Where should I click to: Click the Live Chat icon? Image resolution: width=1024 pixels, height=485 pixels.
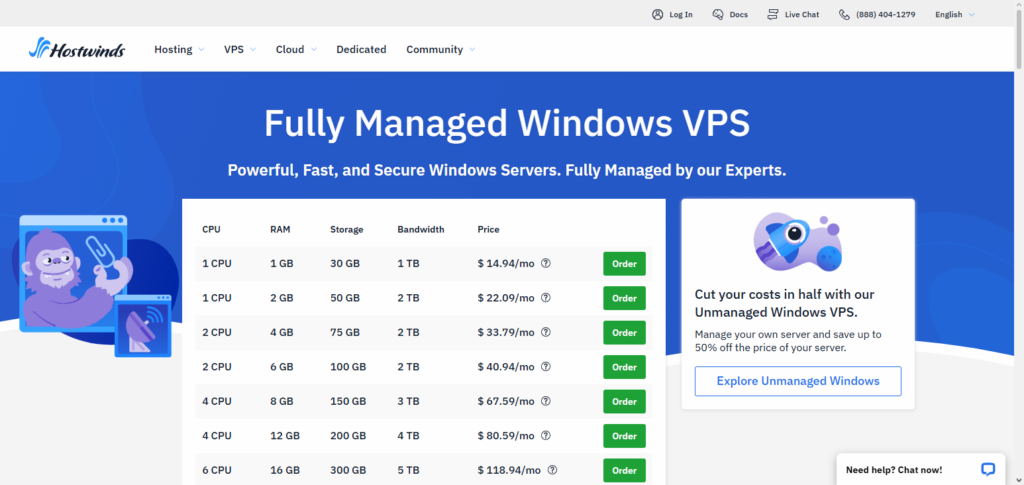pyautogui.click(x=773, y=14)
